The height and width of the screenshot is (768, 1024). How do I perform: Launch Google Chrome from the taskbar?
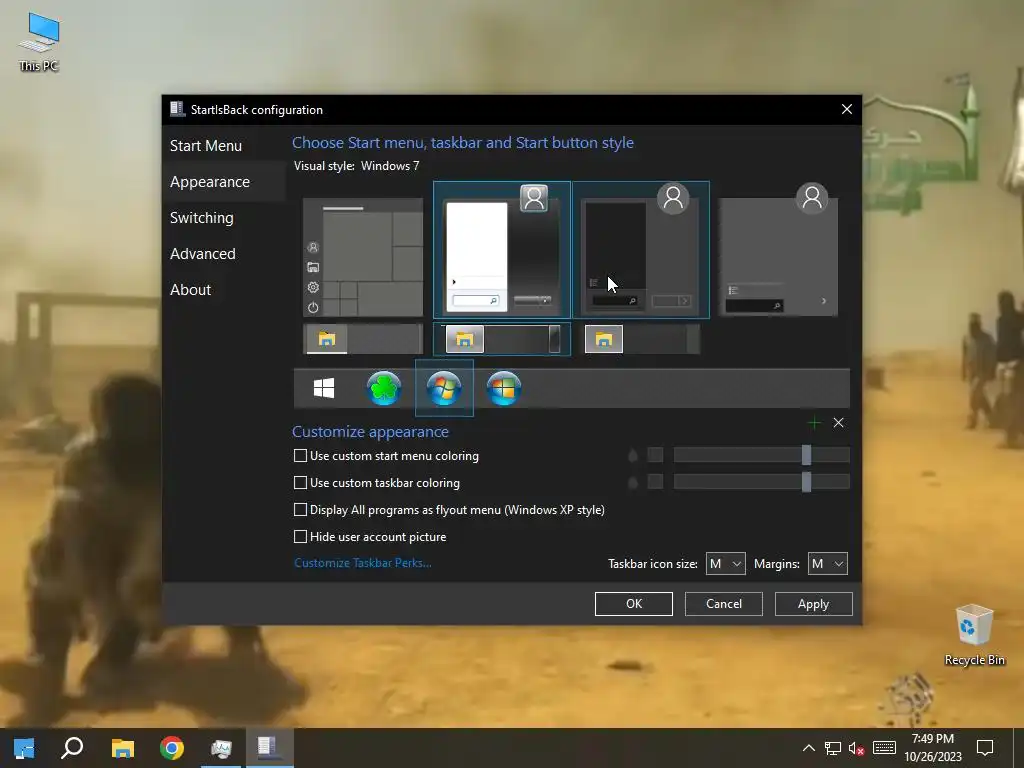pos(172,748)
